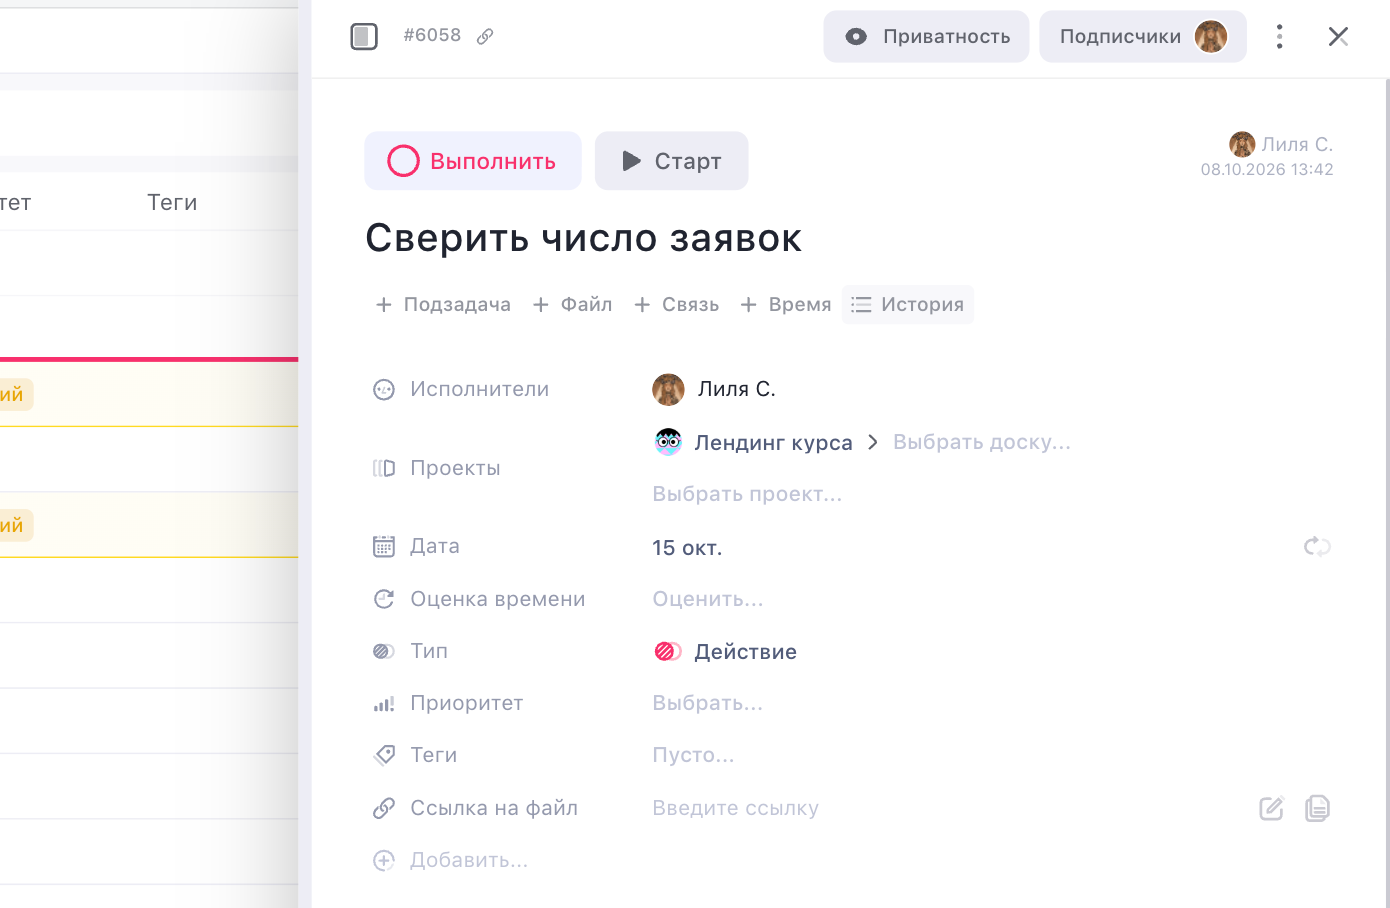Screen dimensions: 1390x908
Task: Expand Выбрать доску board selector
Action: pos(981,442)
